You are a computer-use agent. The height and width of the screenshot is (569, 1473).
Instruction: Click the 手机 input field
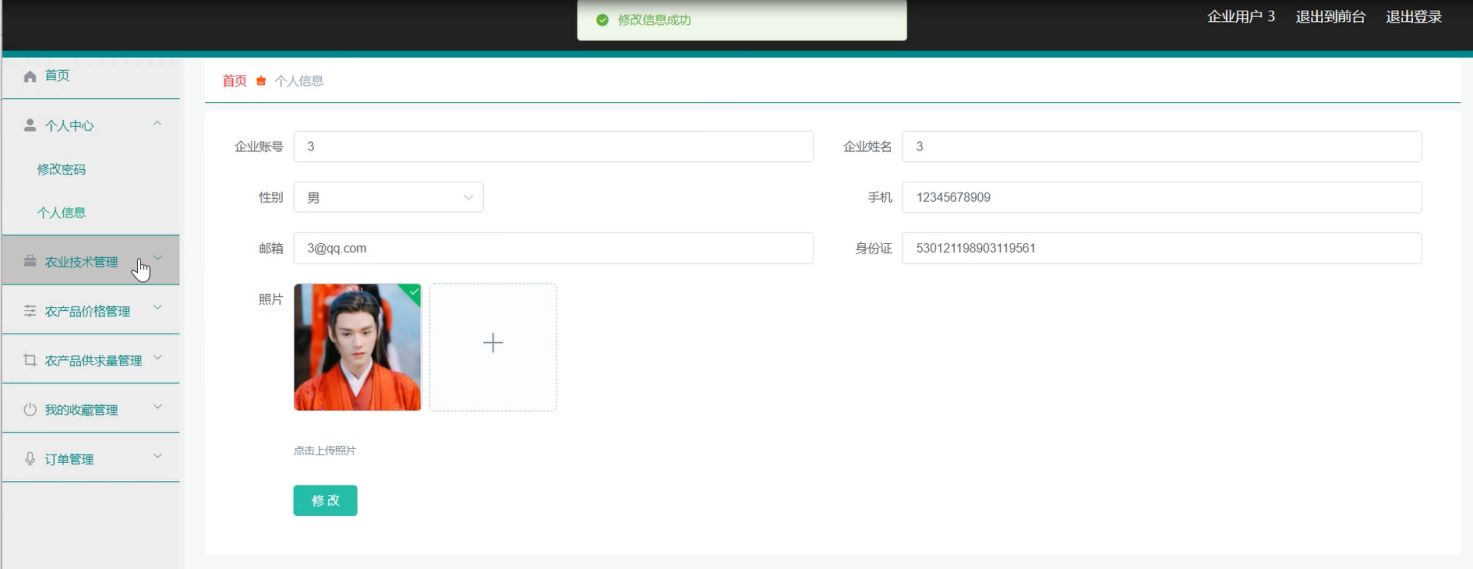point(1161,198)
